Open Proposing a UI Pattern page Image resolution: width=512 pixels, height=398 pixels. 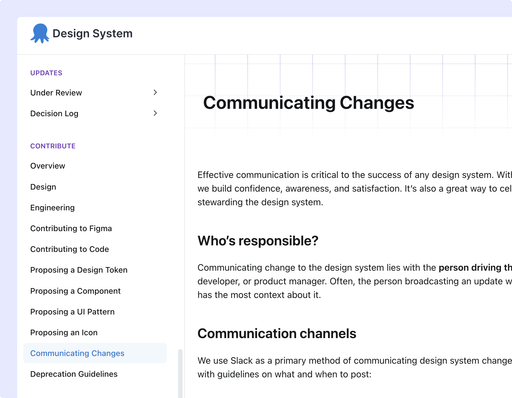pos(72,312)
